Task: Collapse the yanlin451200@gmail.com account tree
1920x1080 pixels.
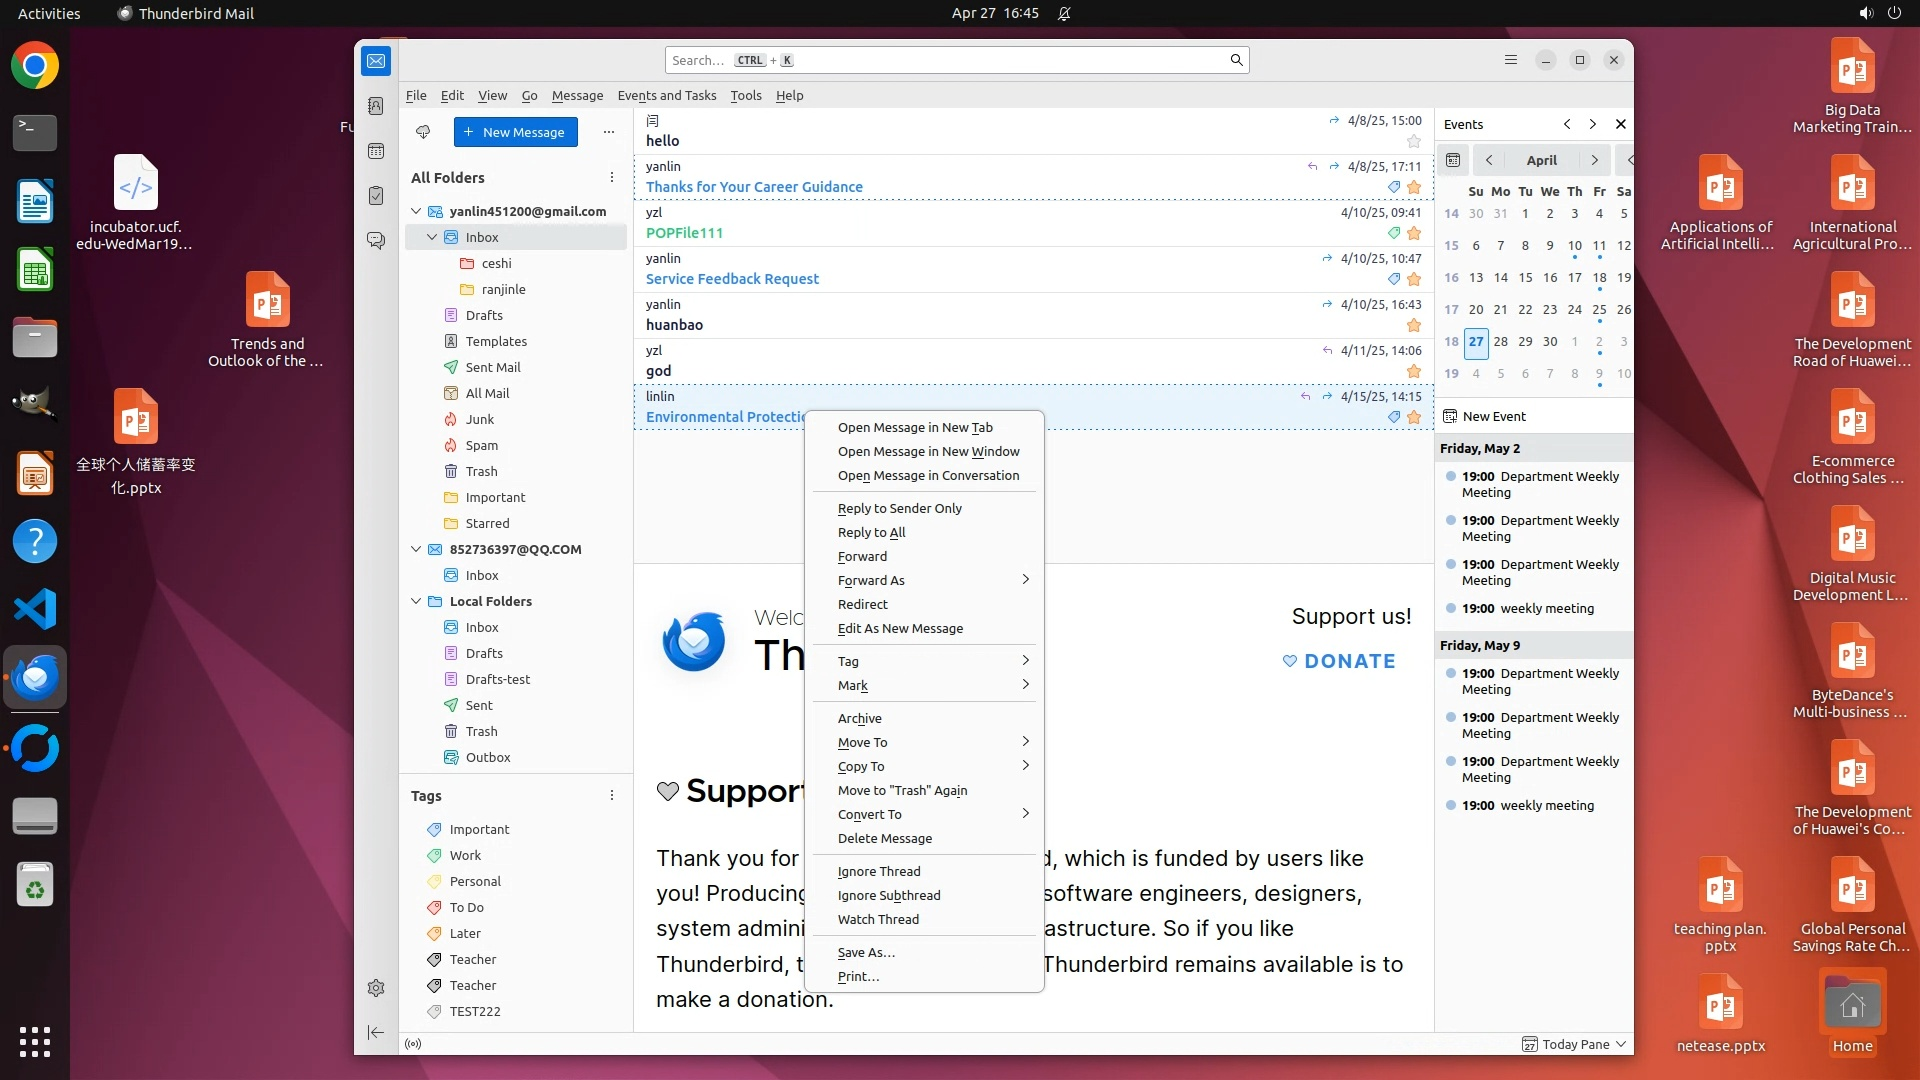Action: 416,211
